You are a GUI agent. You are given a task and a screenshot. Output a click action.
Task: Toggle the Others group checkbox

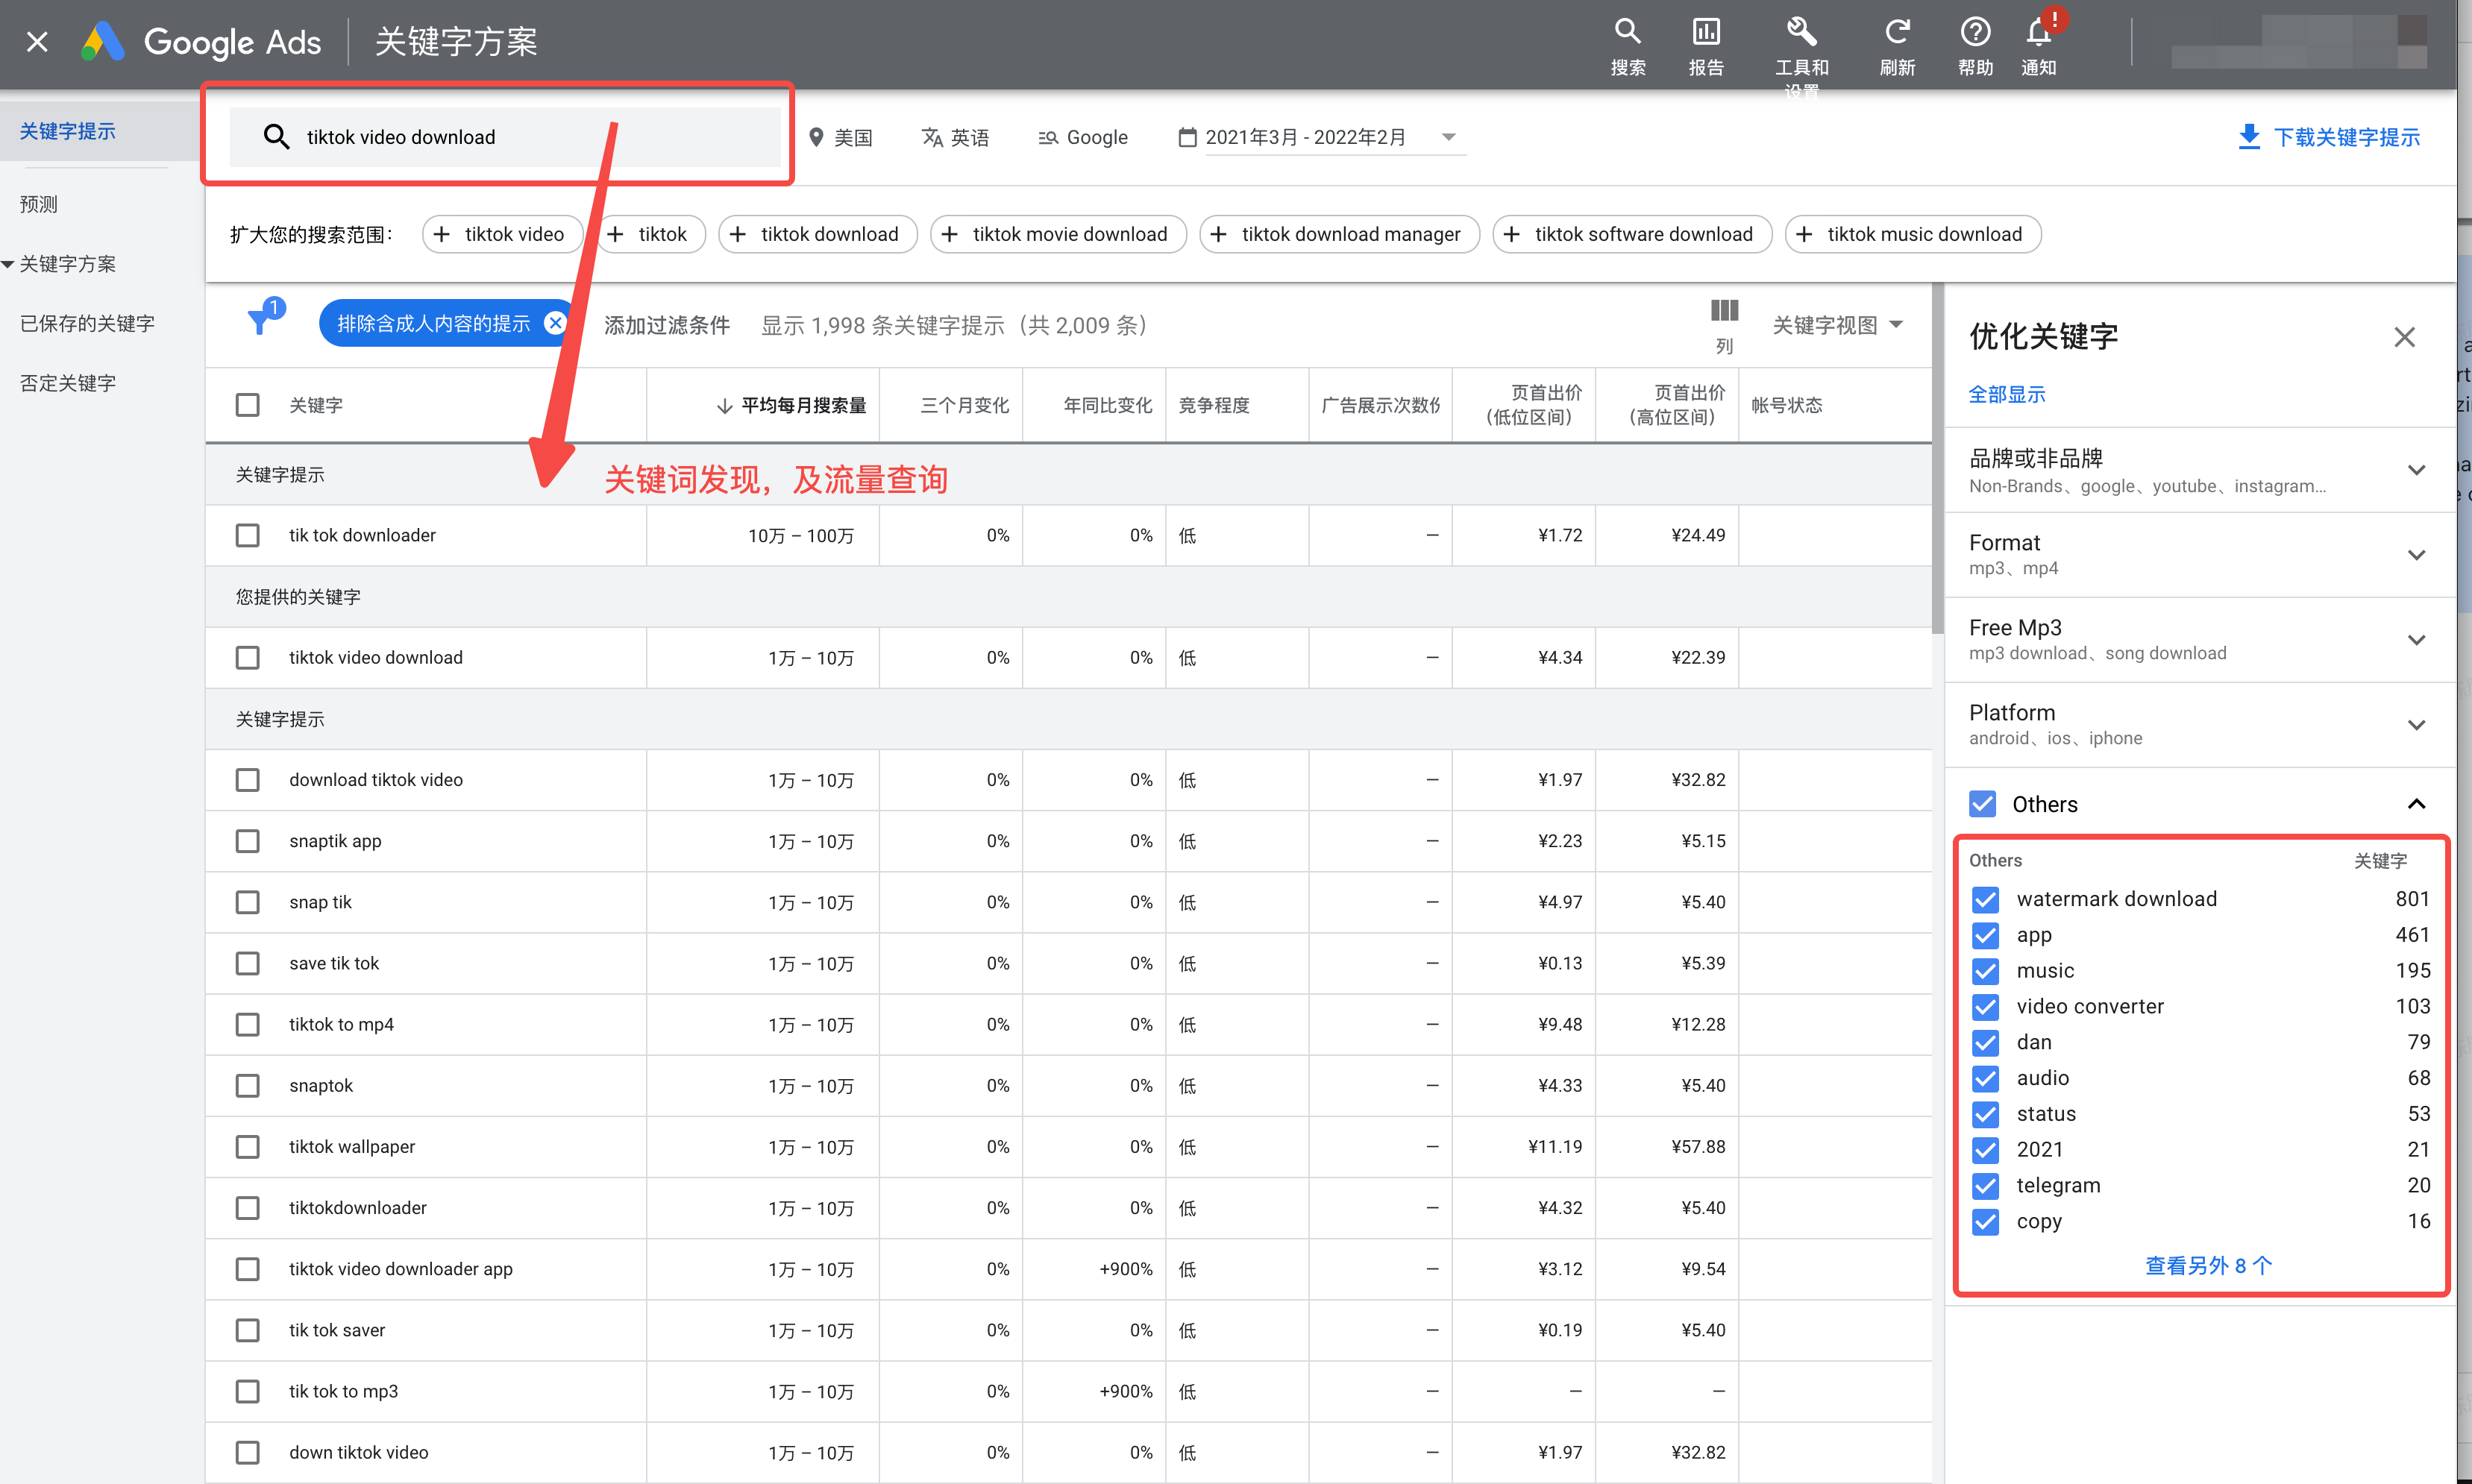(1982, 804)
